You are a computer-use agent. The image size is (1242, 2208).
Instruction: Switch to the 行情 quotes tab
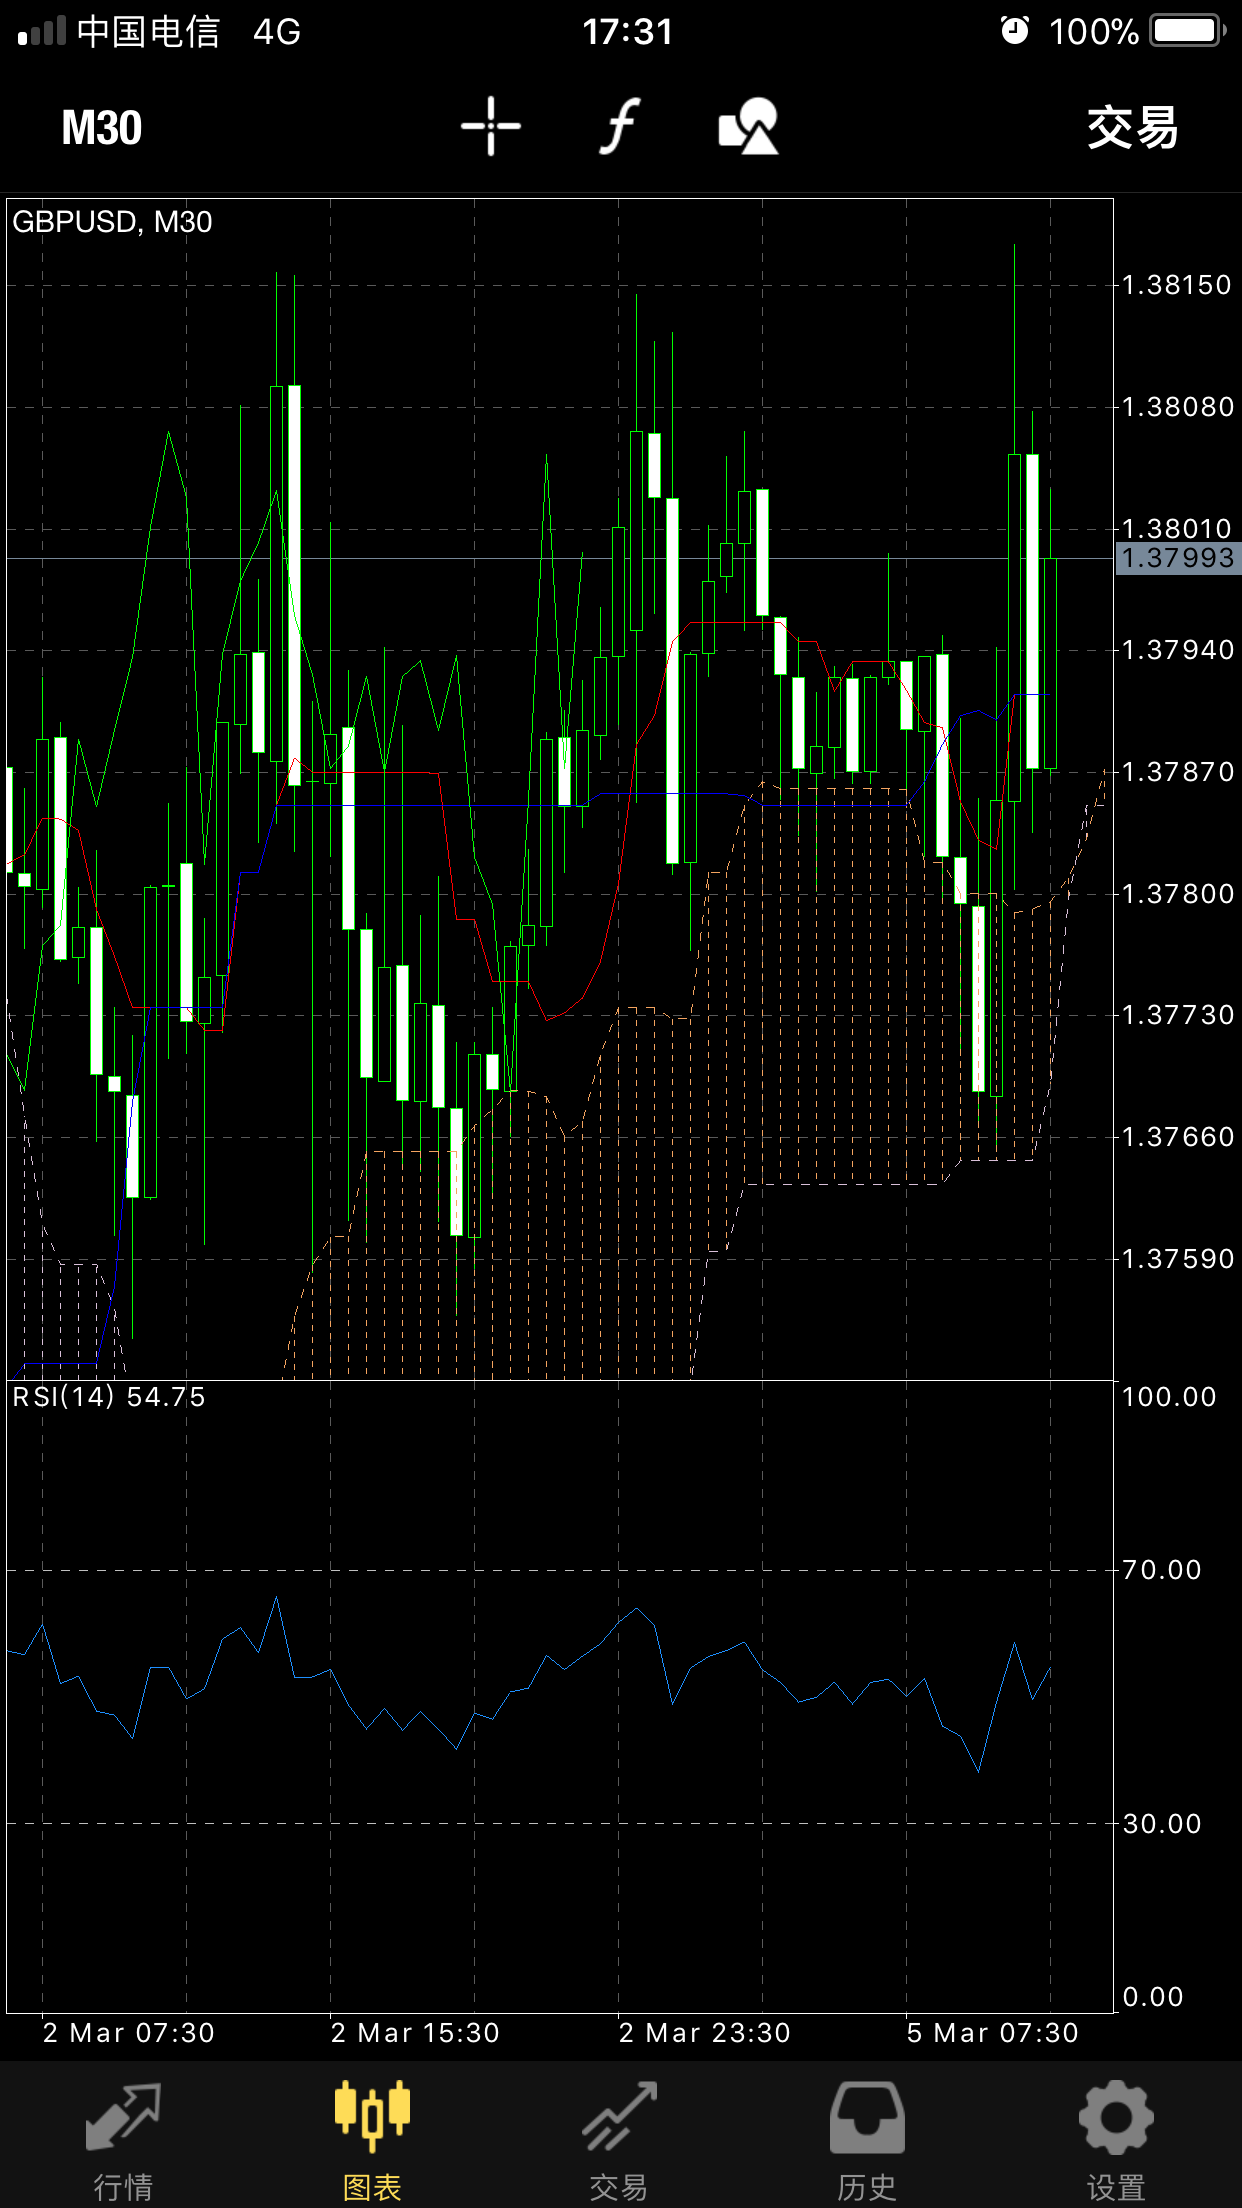click(123, 2142)
